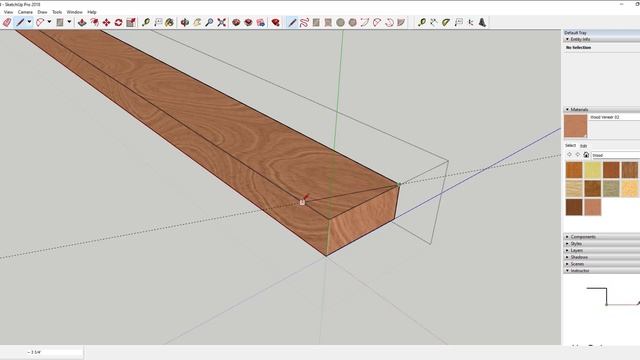The image size is (640, 360).
Task: Select the Paint Bucket tool
Action: pyautogui.click(x=170, y=22)
